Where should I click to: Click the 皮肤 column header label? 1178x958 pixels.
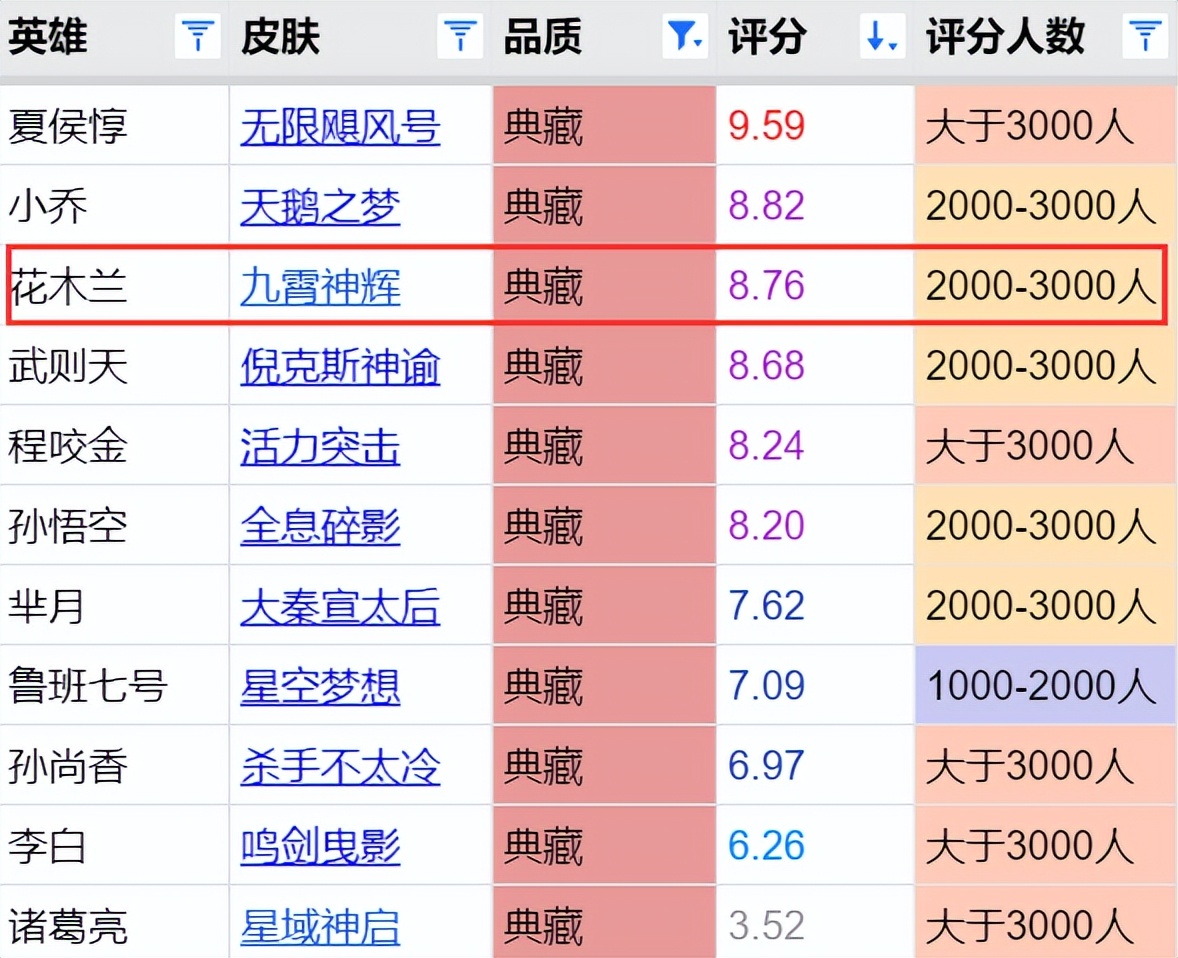pyautogui.click(x=280, y=36)
